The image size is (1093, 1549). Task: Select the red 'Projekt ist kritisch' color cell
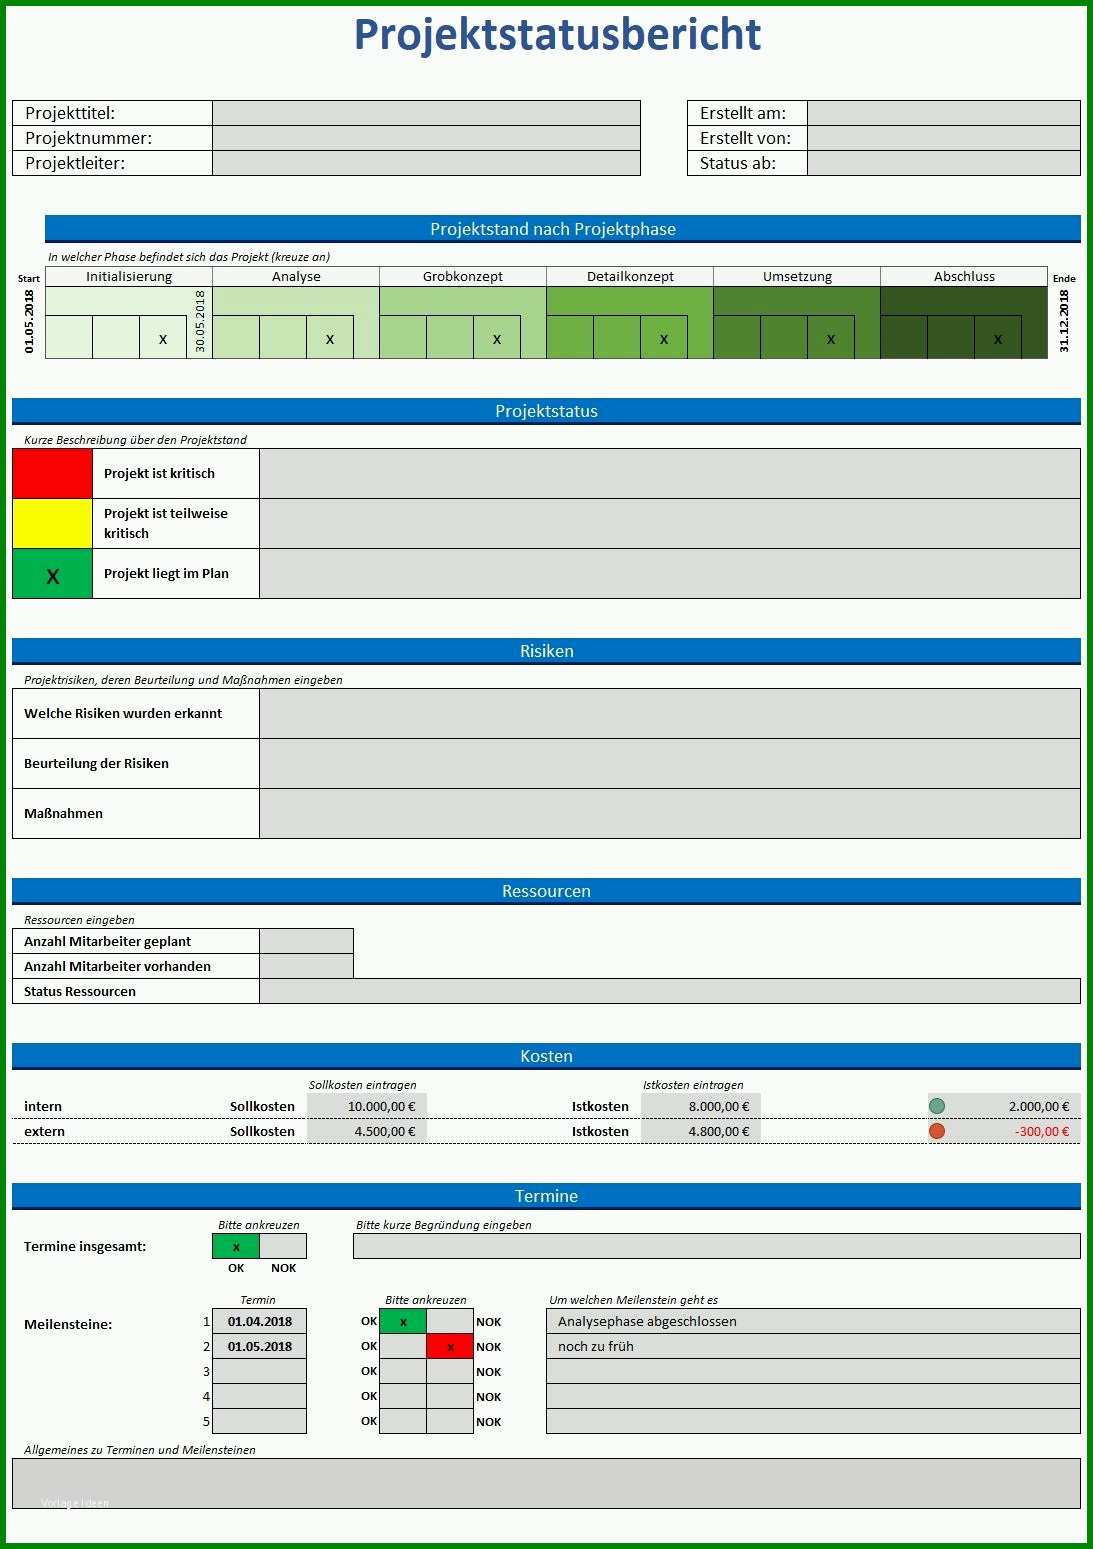(52, 473)
